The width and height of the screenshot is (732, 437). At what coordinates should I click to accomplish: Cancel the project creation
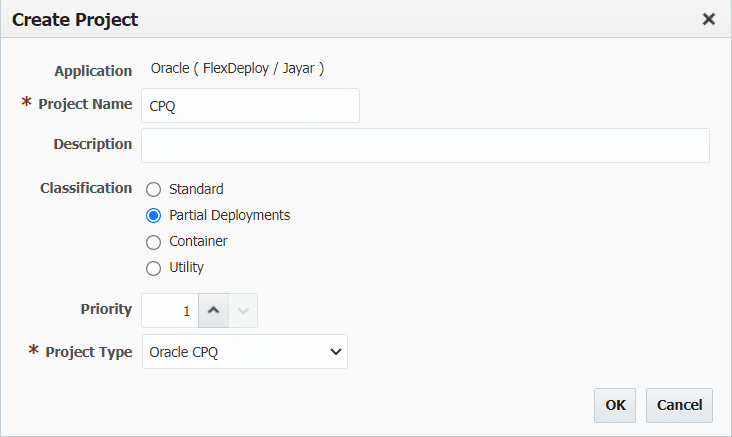[x=679, y=405]
